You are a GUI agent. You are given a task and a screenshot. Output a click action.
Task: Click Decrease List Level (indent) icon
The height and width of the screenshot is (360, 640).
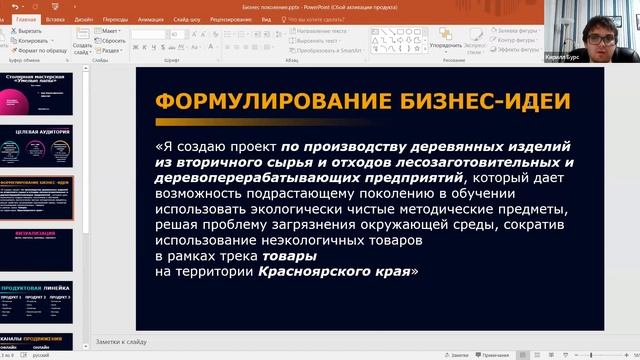[257, 35]
